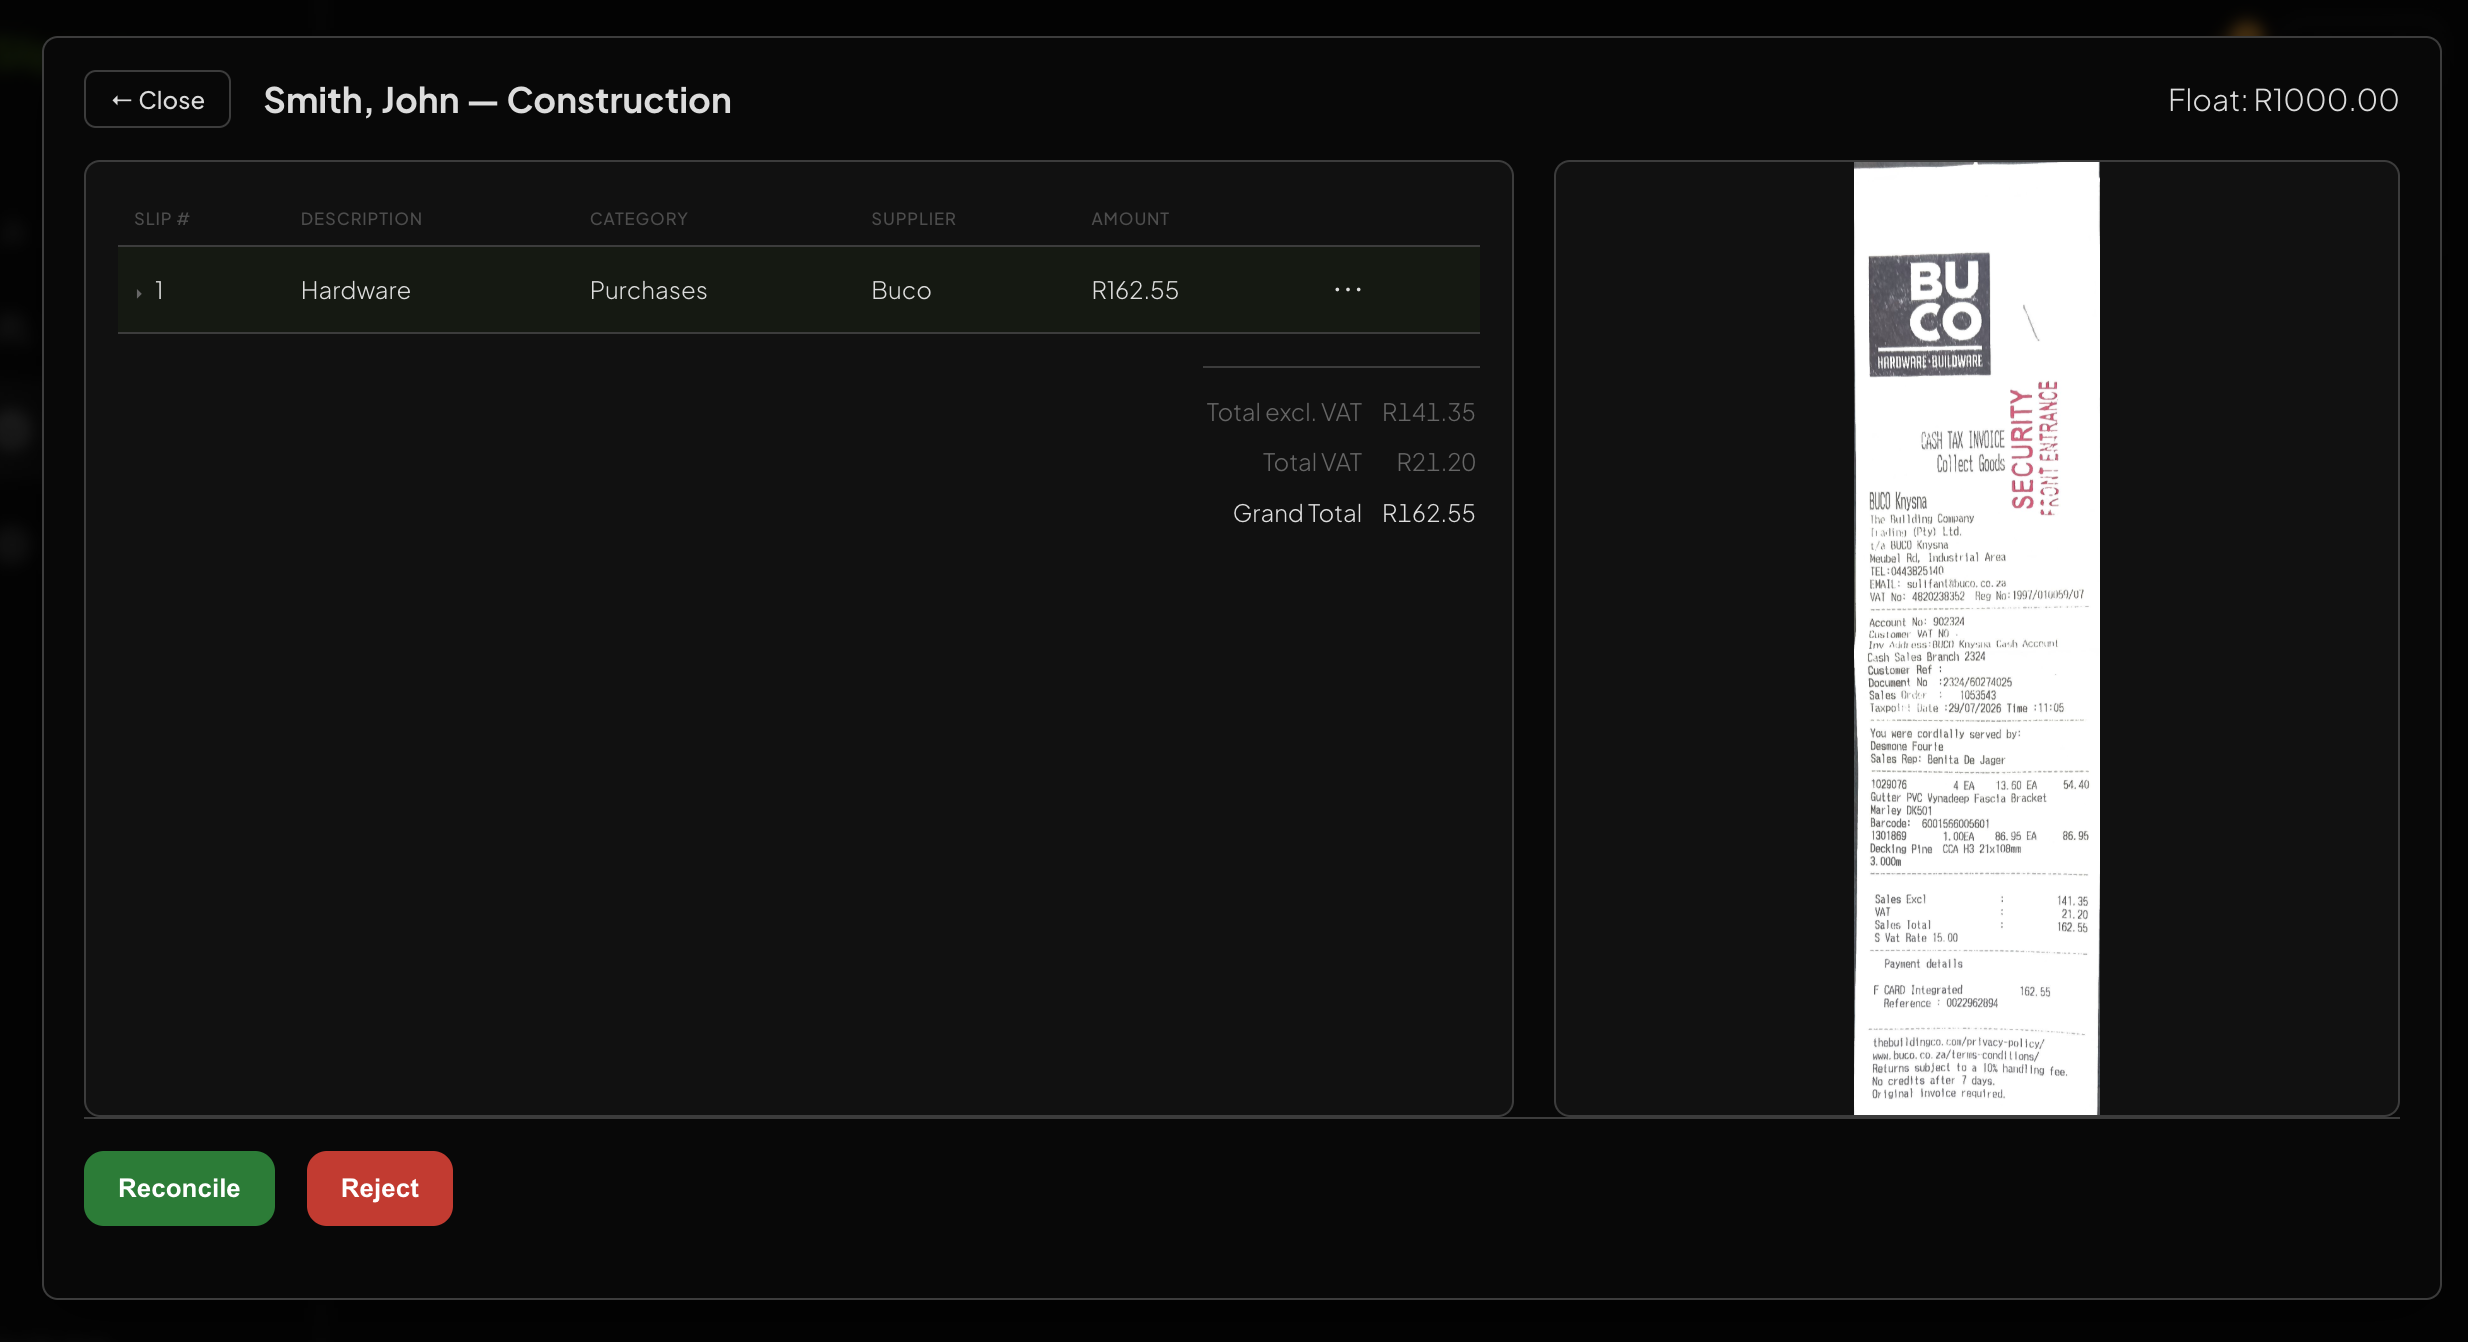Select the Buco supplier cell
The image size is (2468, 1342).
[901, 291]
